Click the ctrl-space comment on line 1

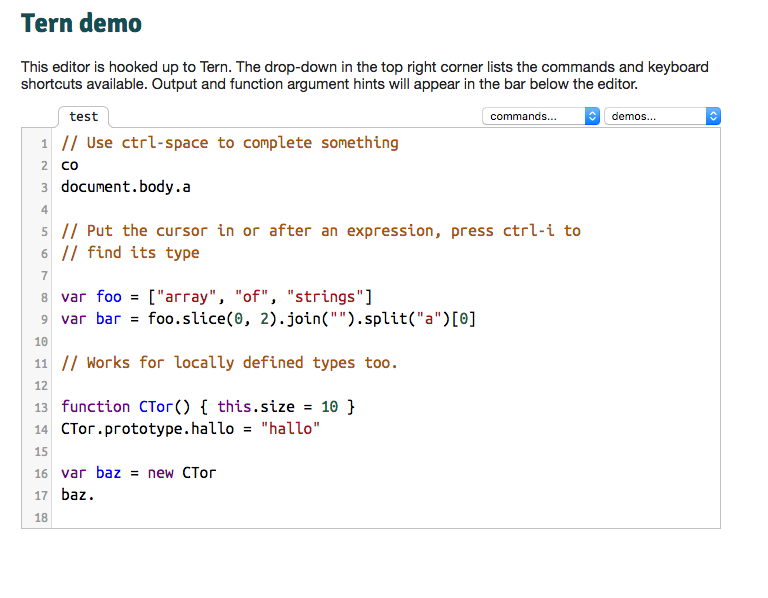[229, 143]
